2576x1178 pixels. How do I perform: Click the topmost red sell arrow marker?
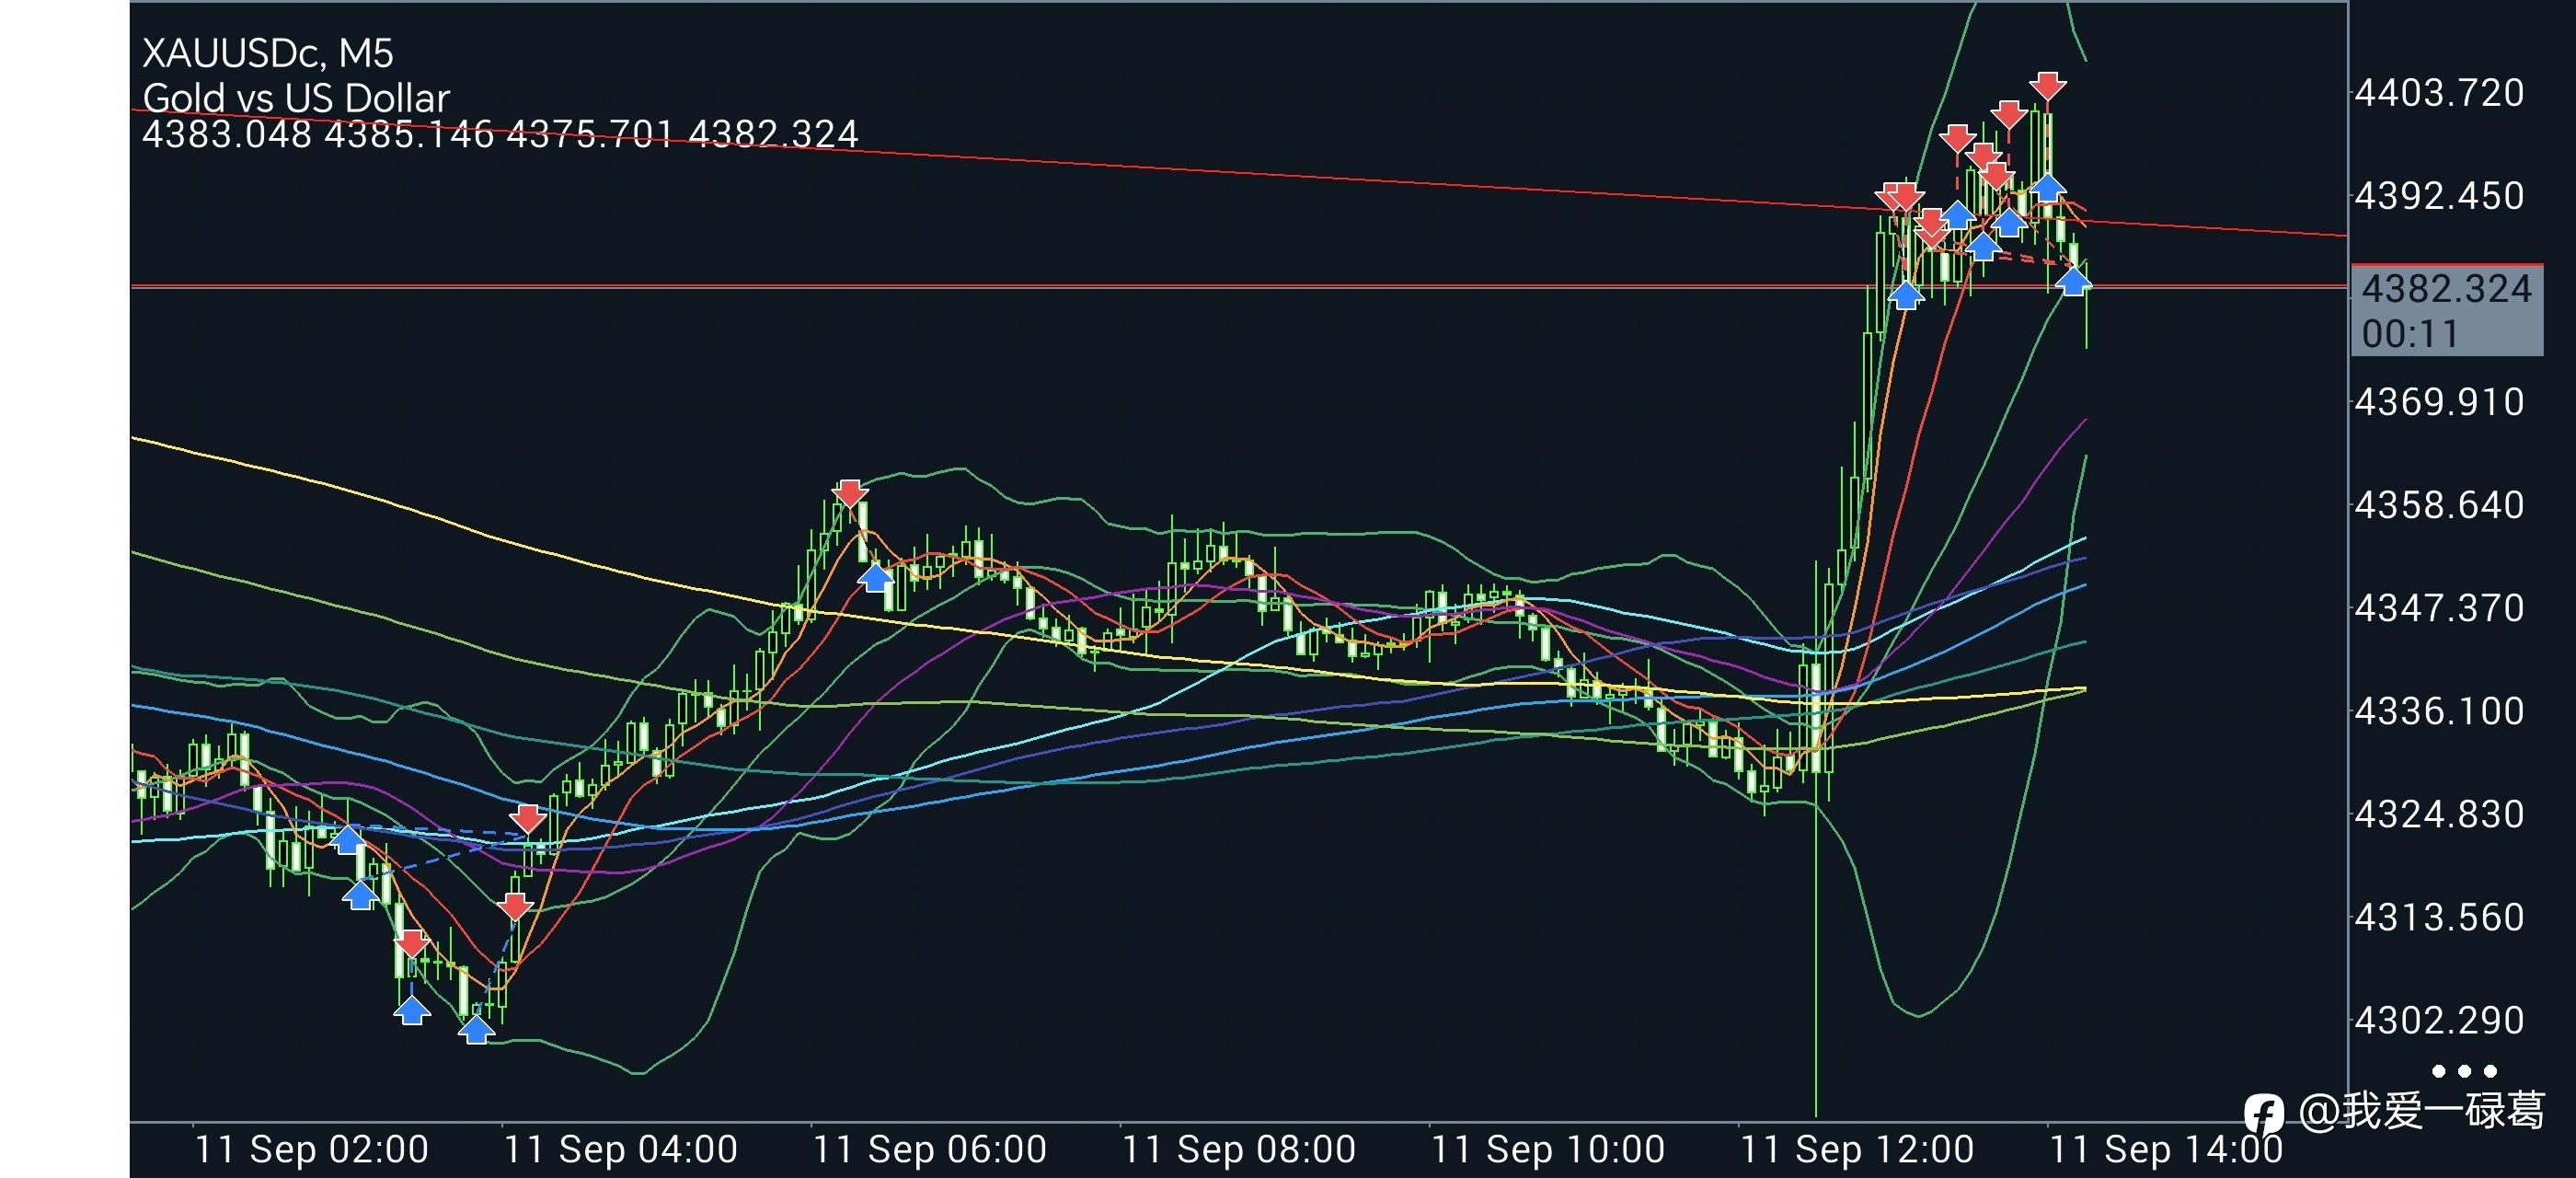coord(2047,86)
